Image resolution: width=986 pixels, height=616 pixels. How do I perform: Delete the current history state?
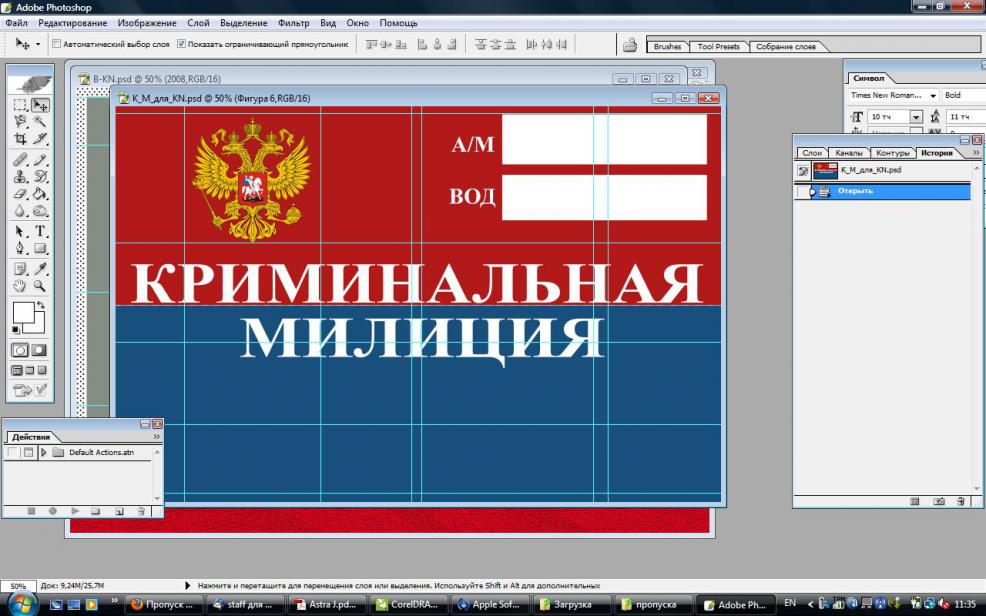pos(961,501)
